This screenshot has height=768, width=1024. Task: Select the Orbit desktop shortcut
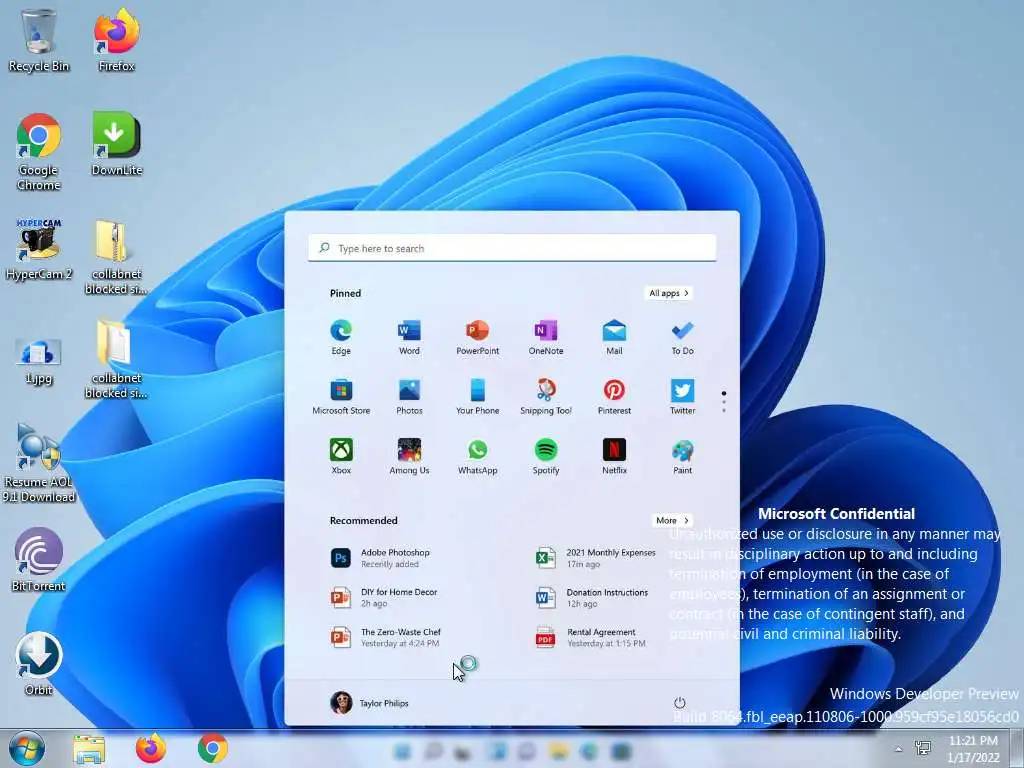tap(39, 664)
